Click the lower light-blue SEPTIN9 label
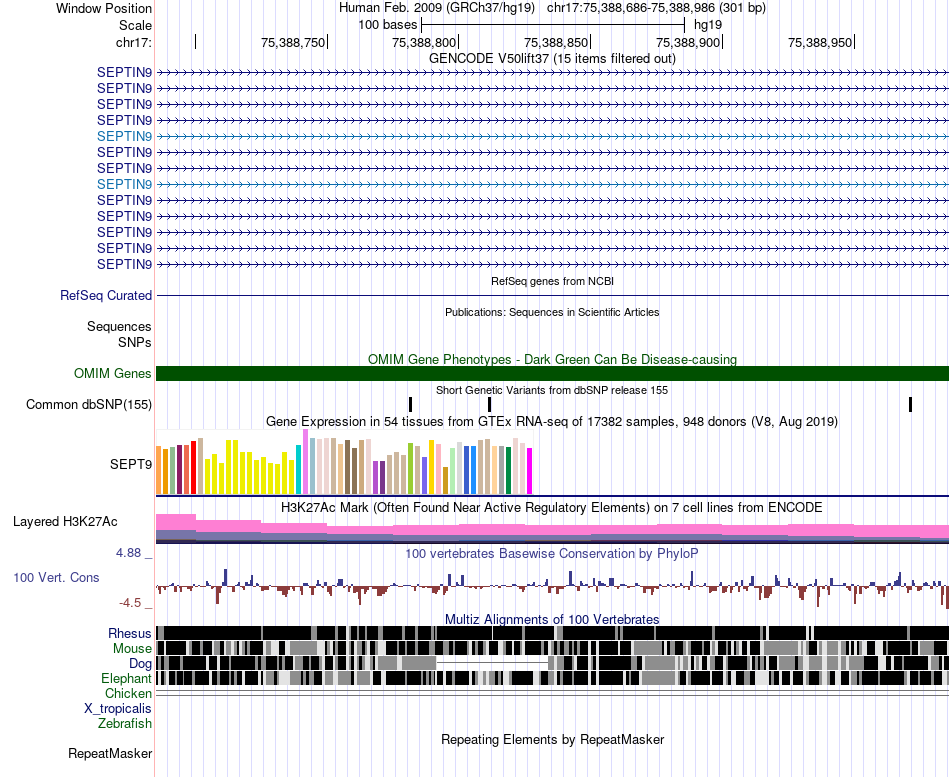950x777 pixels. point(124,184)
